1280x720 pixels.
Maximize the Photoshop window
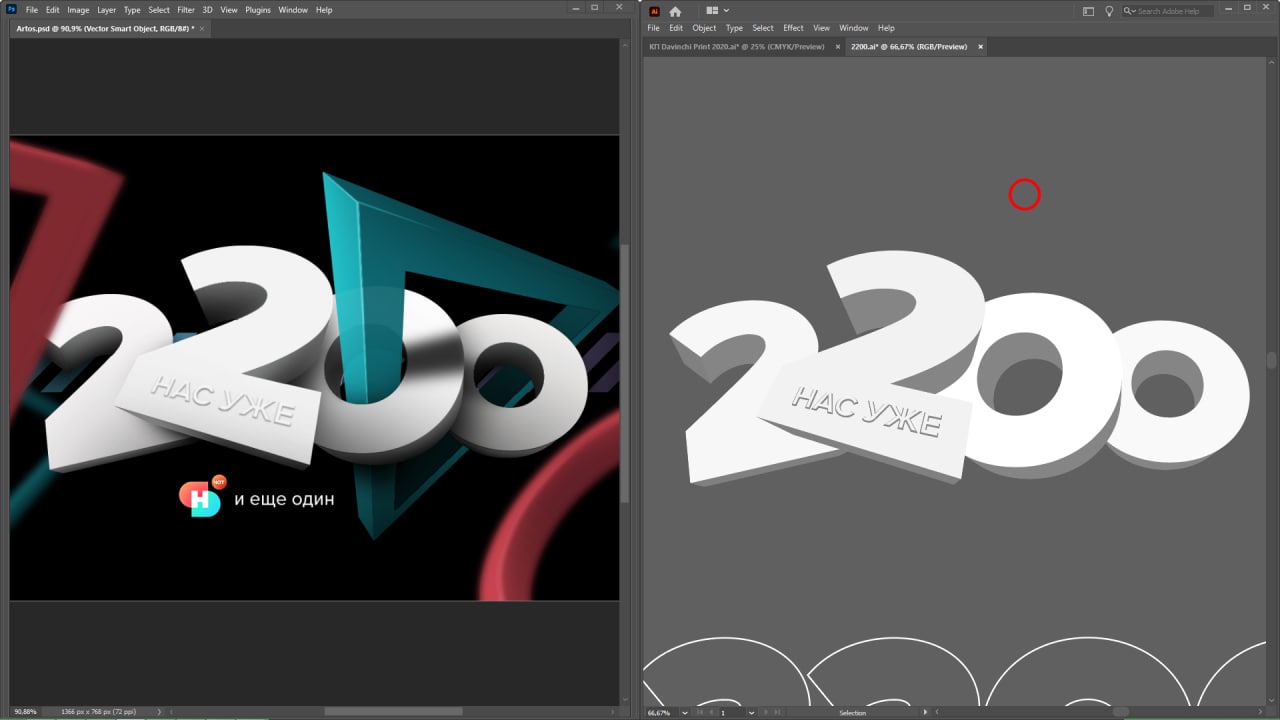[595, 7]
